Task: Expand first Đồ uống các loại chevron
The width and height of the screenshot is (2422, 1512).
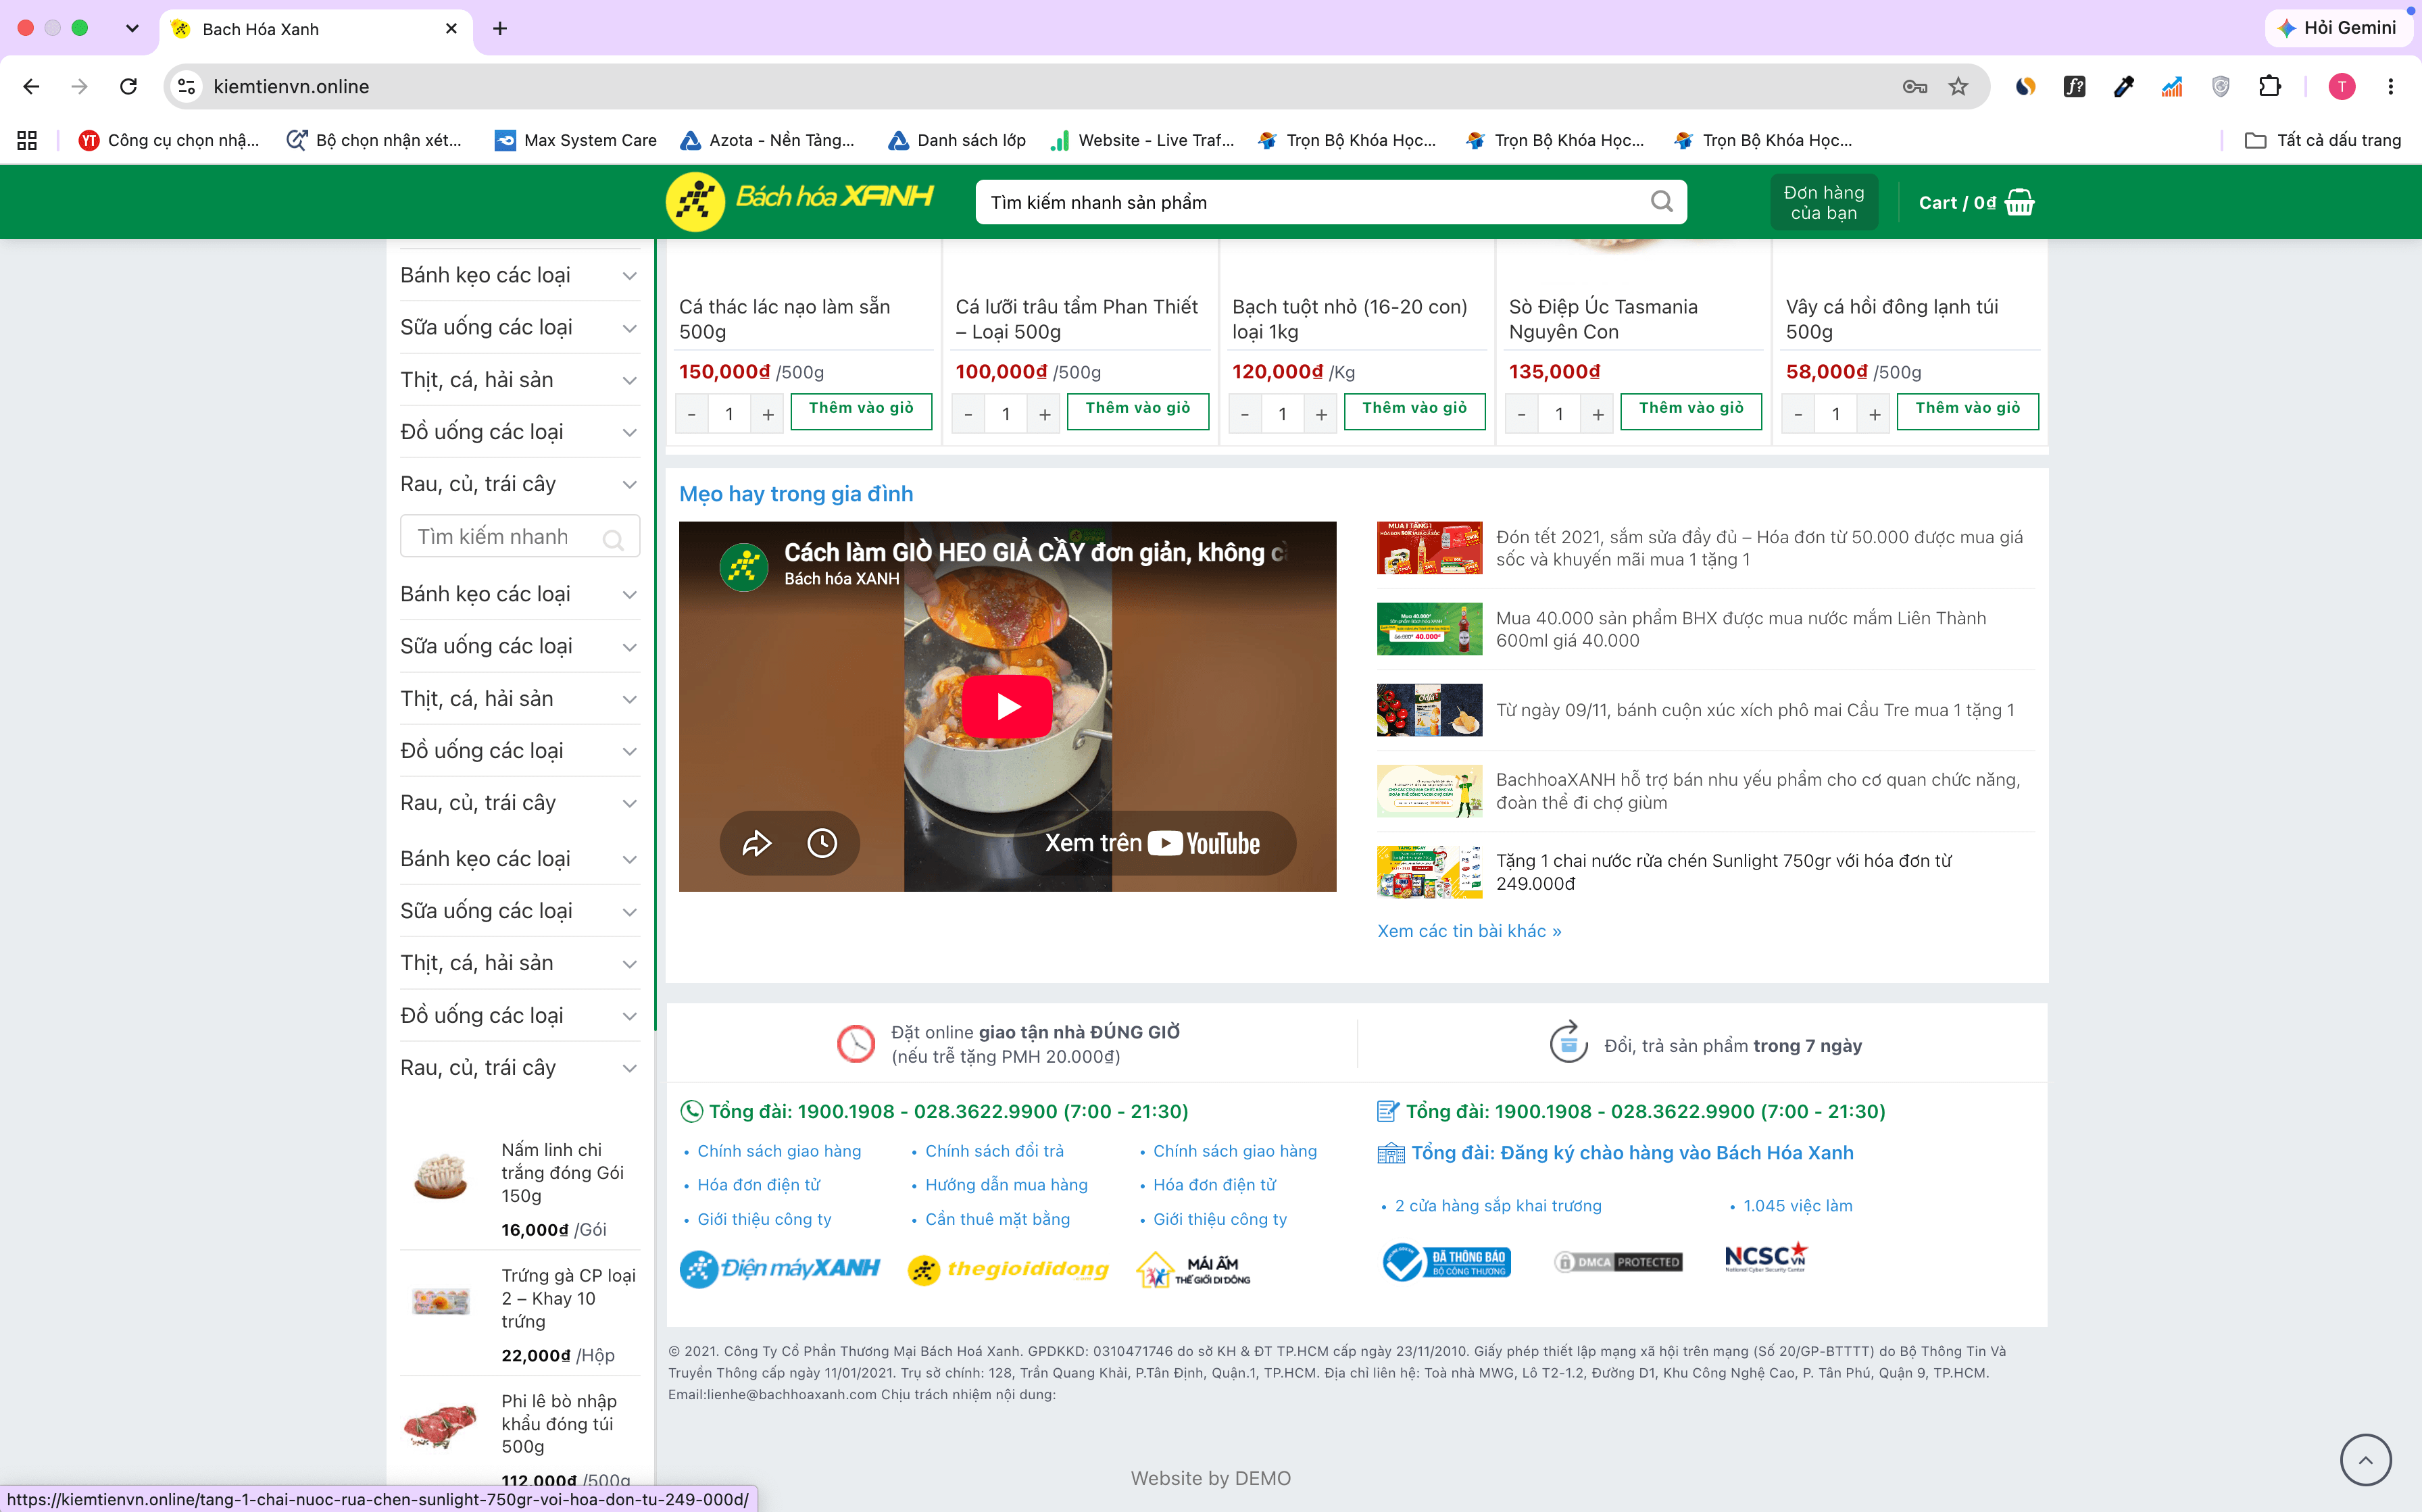Action: coord(630,432)
